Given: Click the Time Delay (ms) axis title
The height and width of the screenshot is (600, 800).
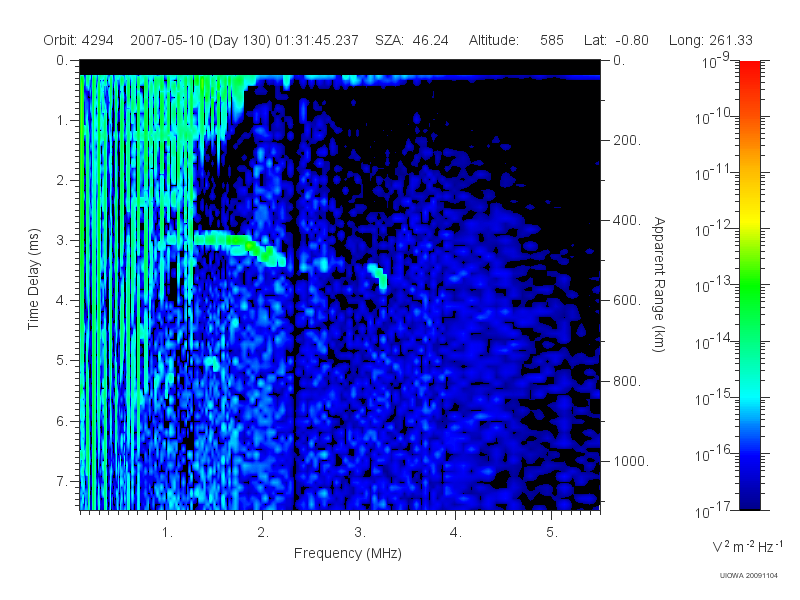Looking at the screenshot, I should pos(33,279).
